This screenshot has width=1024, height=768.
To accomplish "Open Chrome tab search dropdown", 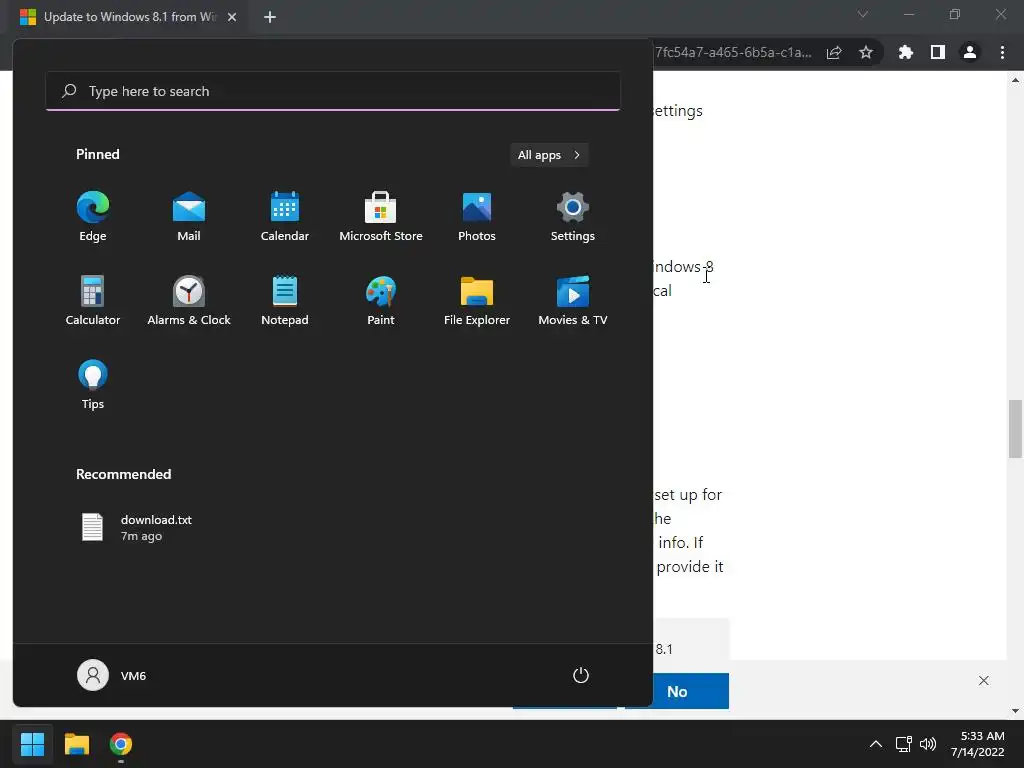I will 863,14.
